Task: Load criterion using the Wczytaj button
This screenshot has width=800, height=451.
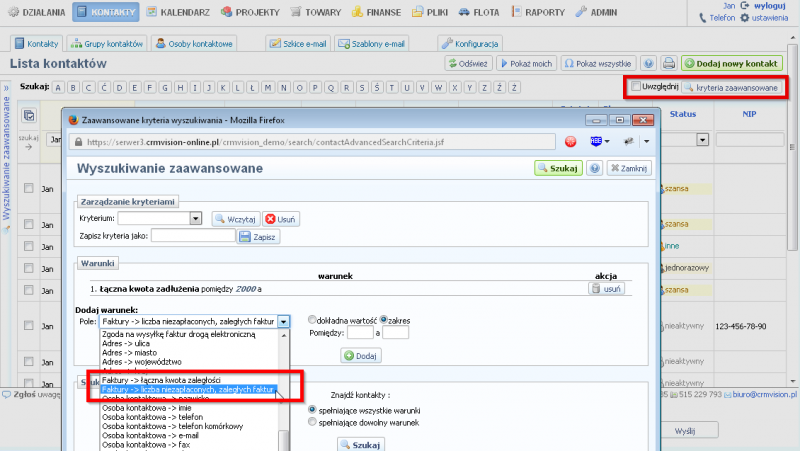Action: 236,218
